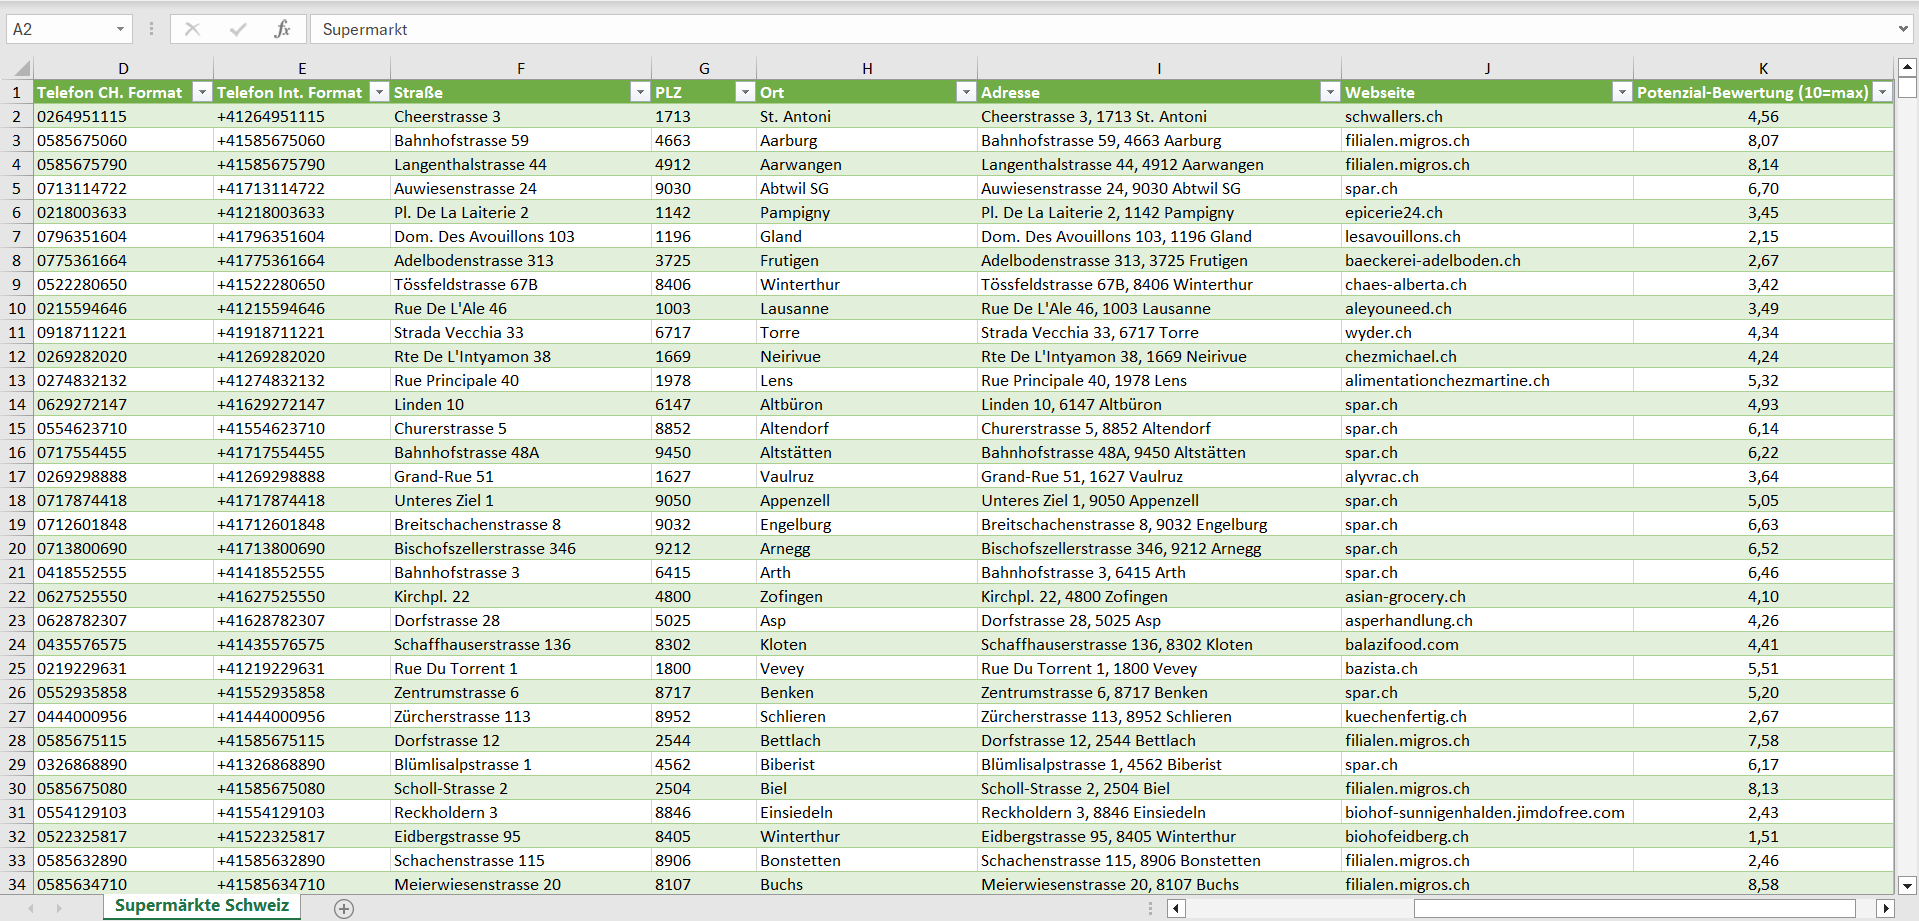Click the cancel (X) formula bar icon

point(192,29)
